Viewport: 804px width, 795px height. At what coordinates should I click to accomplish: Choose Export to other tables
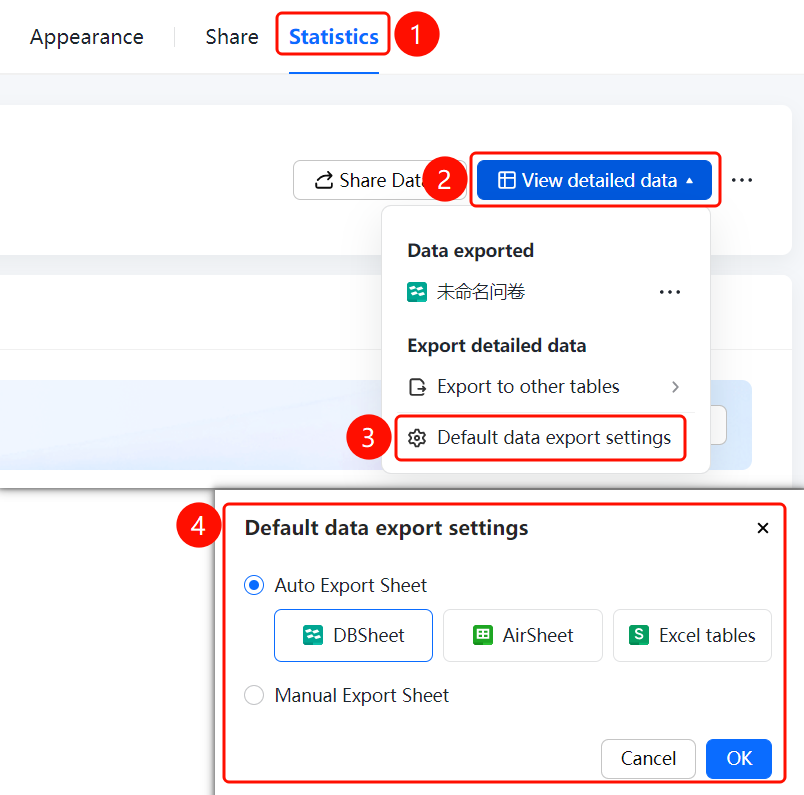pos(546,387)
